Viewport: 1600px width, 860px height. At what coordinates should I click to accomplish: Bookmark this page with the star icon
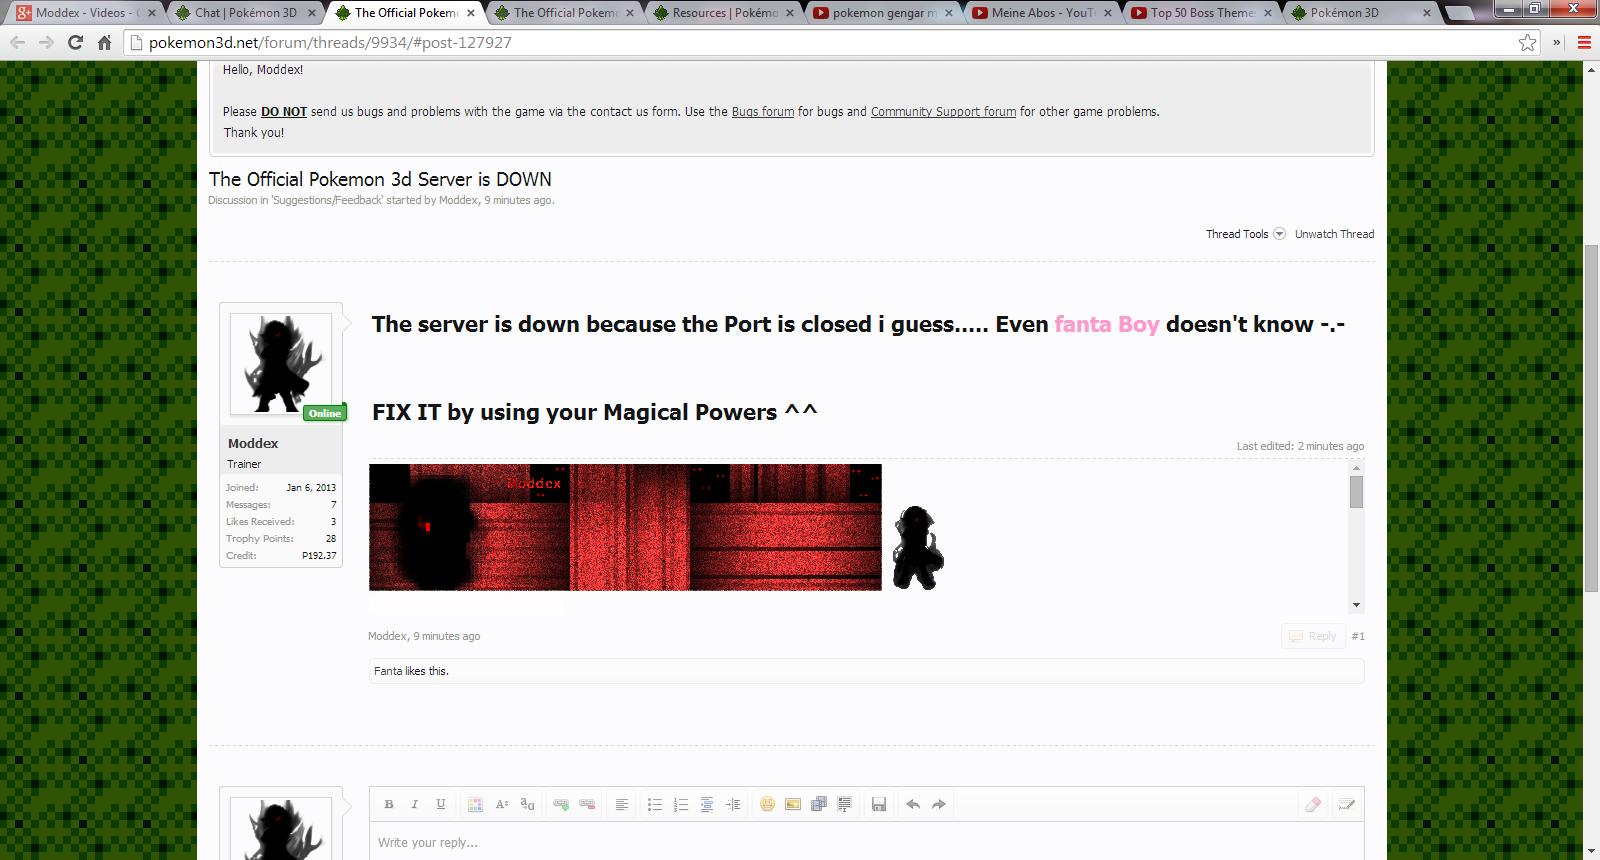coord(1527,43)
